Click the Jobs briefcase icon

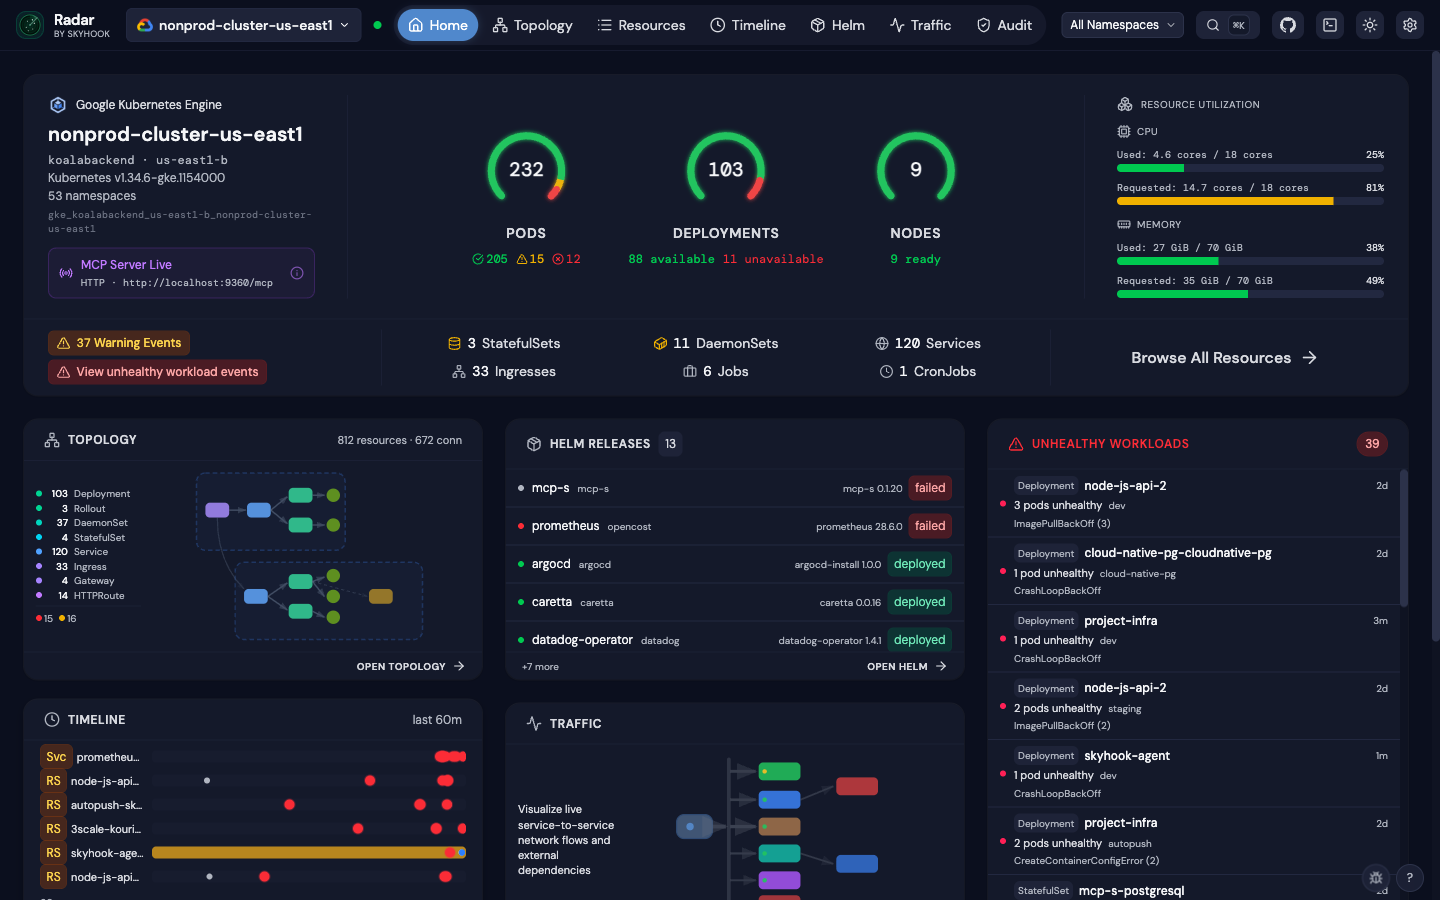click(x=690, y=372)
